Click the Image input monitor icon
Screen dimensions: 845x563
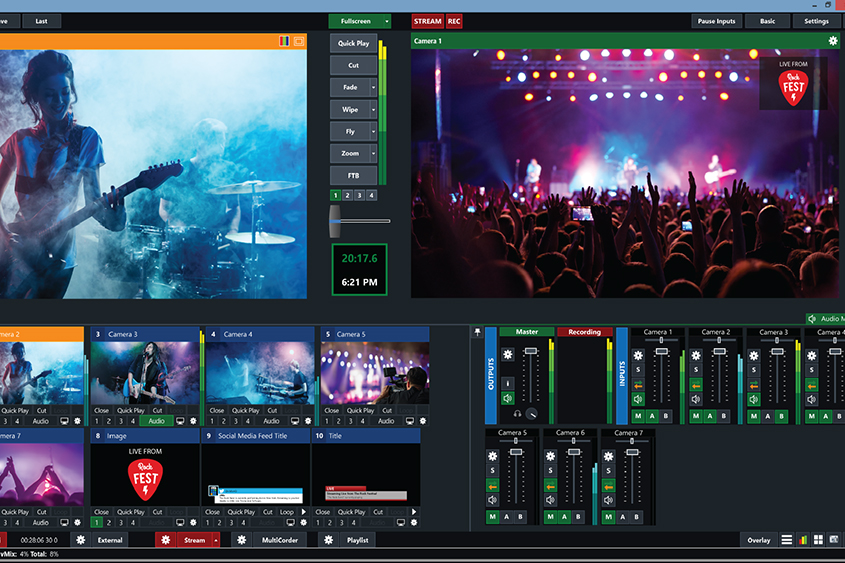click(x=180, y=522)
